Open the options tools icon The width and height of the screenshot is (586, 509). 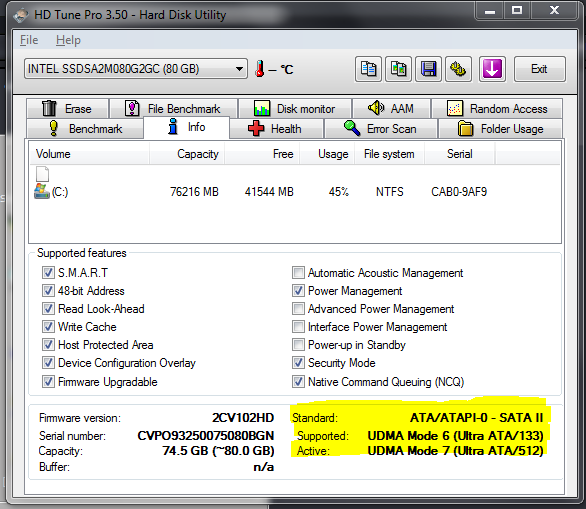[x=458, y=69]
